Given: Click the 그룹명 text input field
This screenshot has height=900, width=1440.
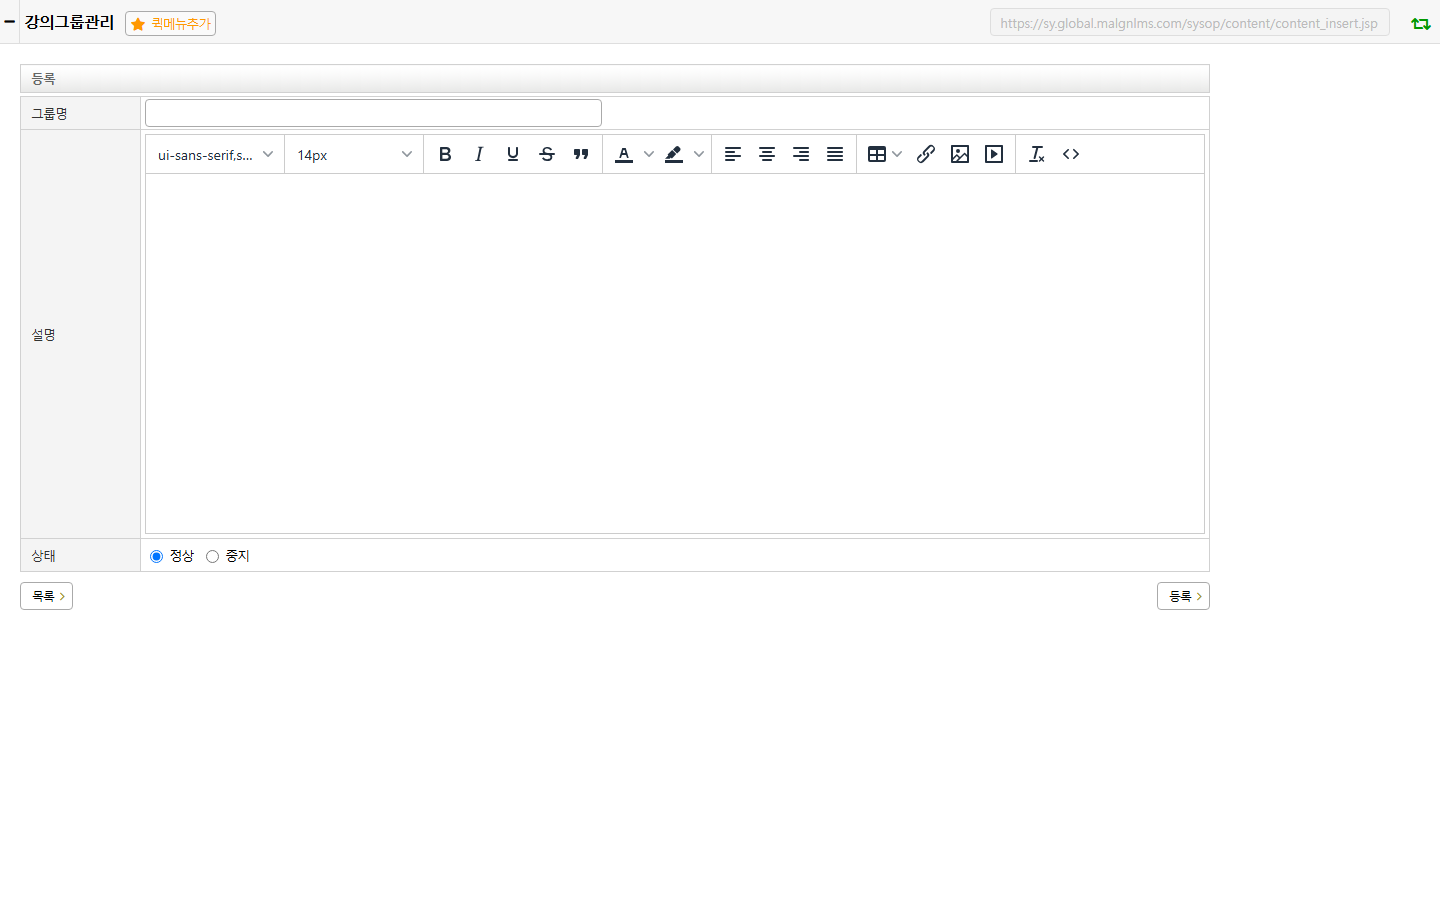Looking at the screenshot, I should 373,113.
